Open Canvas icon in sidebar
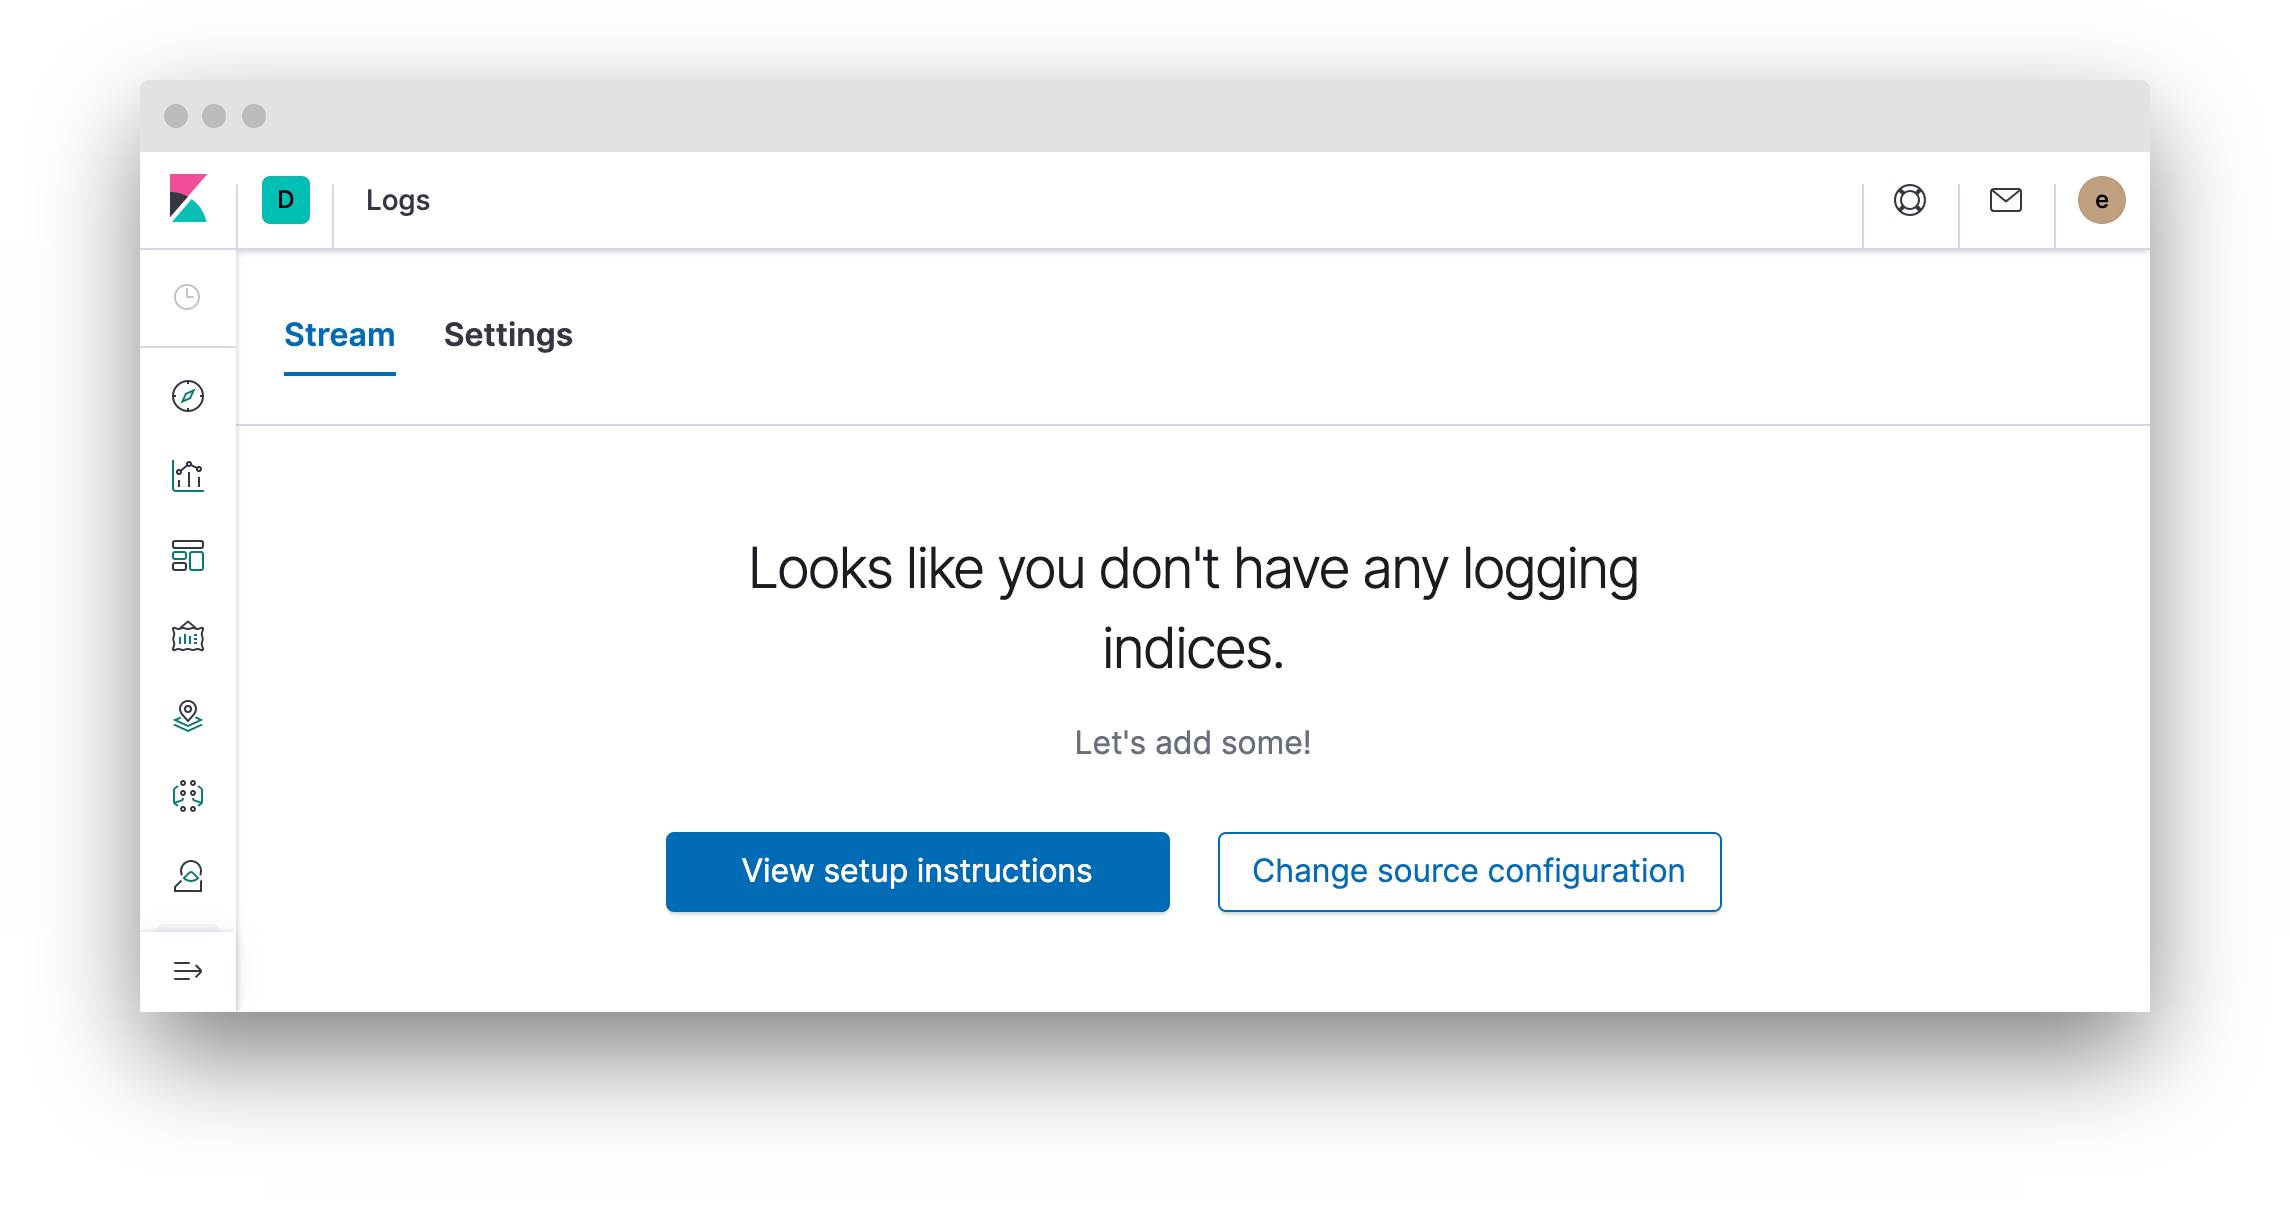 [x=188, y=636]
